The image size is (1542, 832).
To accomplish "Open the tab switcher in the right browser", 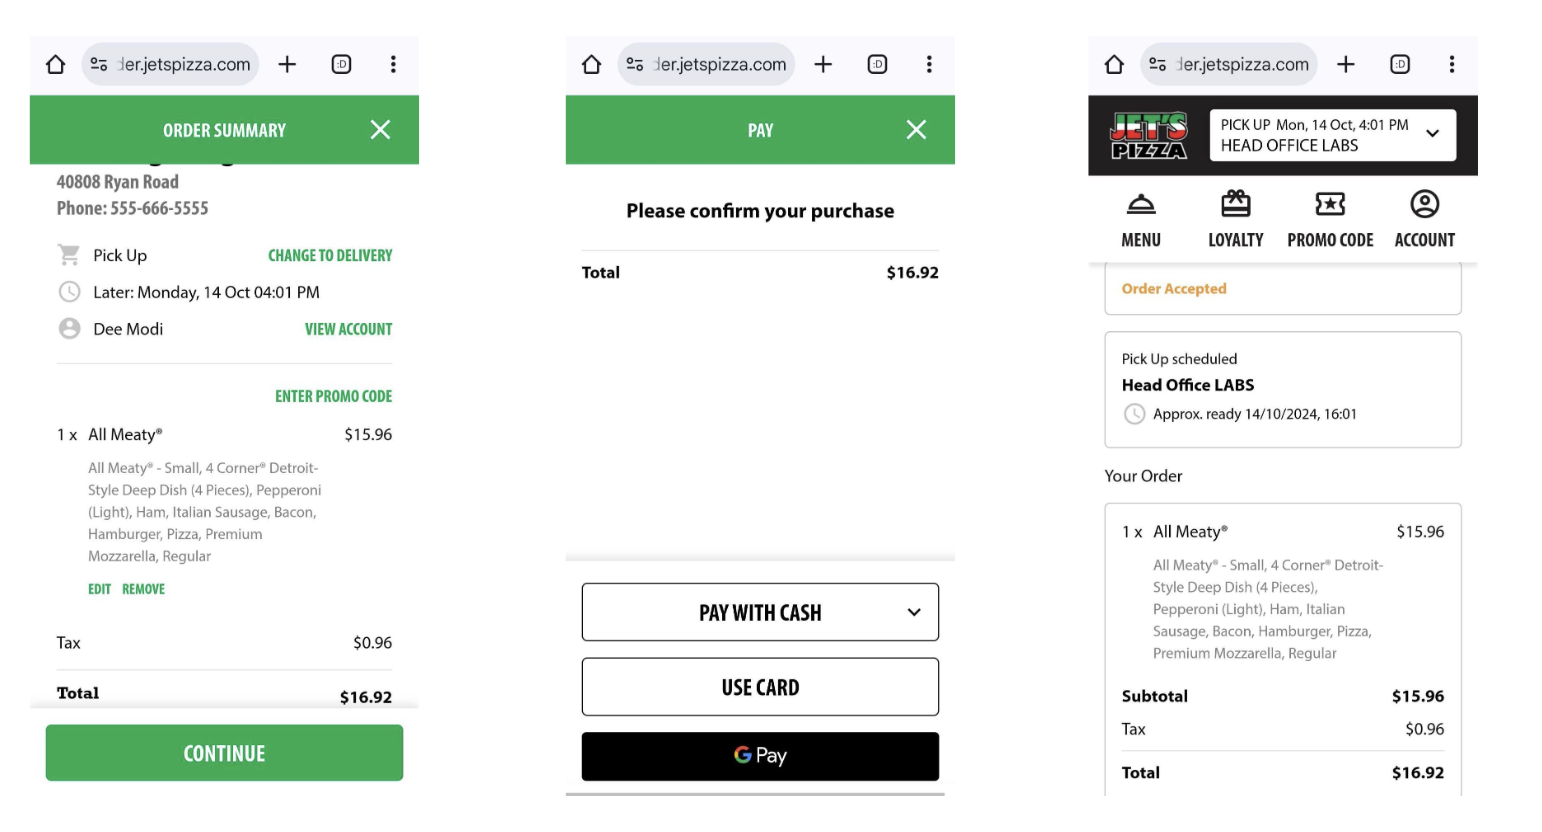I will click(1400, 64).
